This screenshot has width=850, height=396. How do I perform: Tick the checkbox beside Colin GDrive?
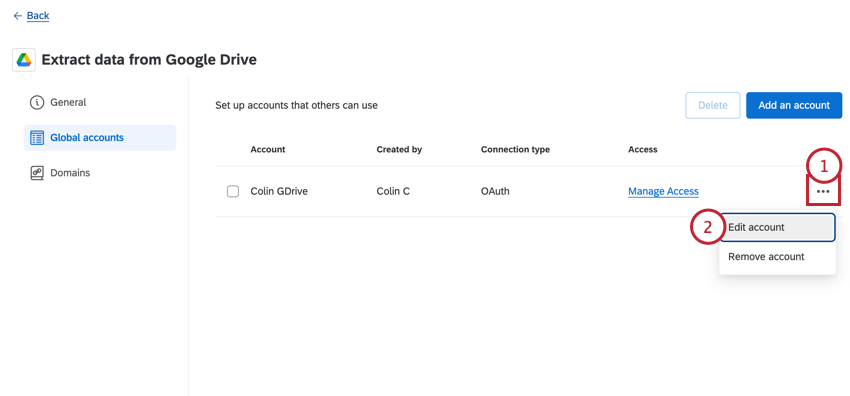pos(233,191)
